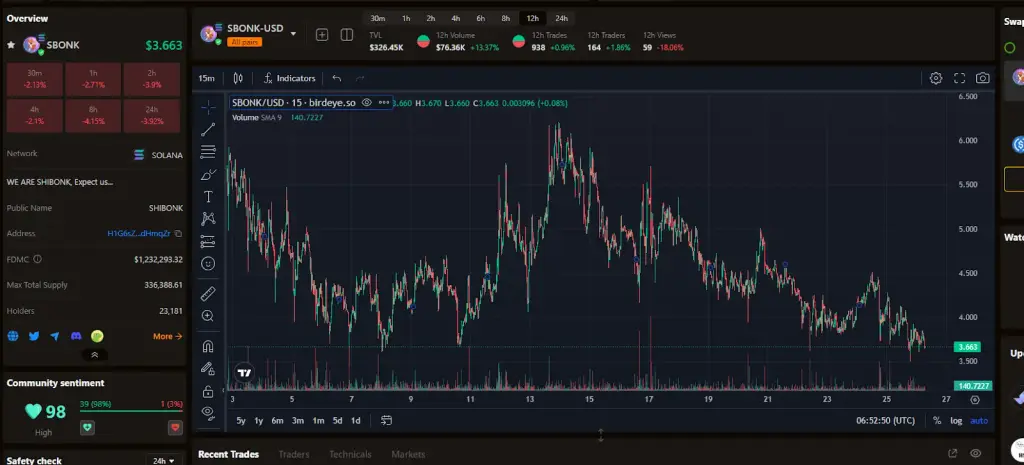Set chart range to 6m
Image resolution: width=1024 pixels, height=465 pixels.
278,421
